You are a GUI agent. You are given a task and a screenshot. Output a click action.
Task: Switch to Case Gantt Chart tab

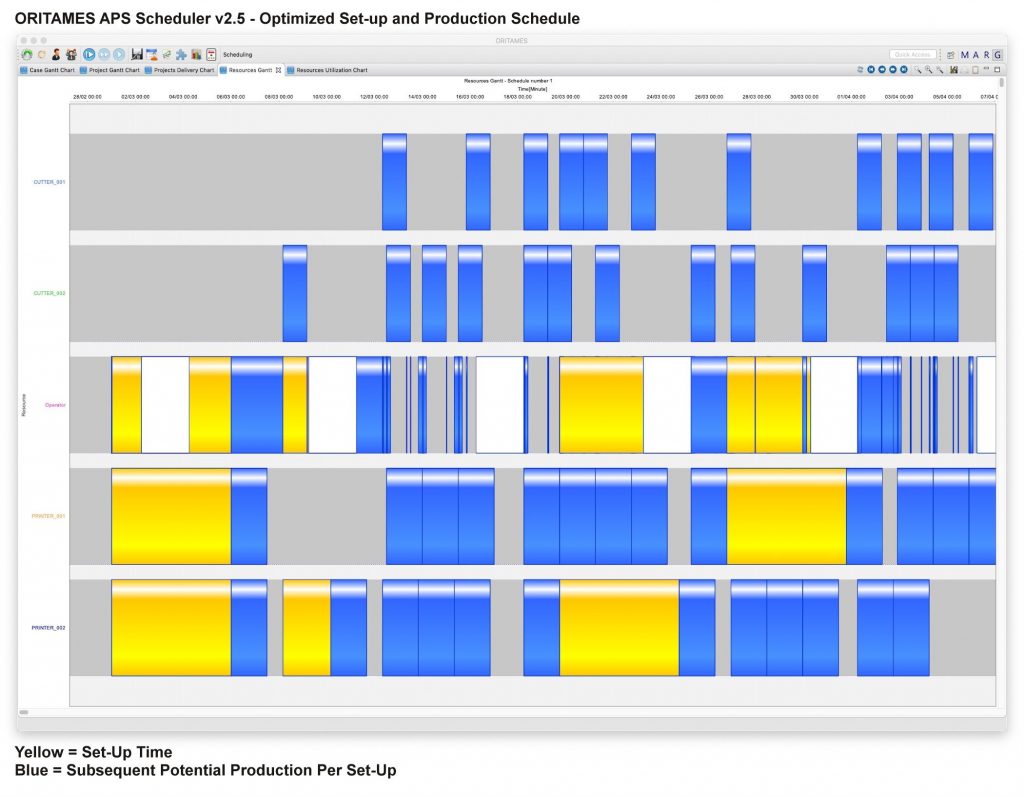pyautogui.click(x=48, y=70)
